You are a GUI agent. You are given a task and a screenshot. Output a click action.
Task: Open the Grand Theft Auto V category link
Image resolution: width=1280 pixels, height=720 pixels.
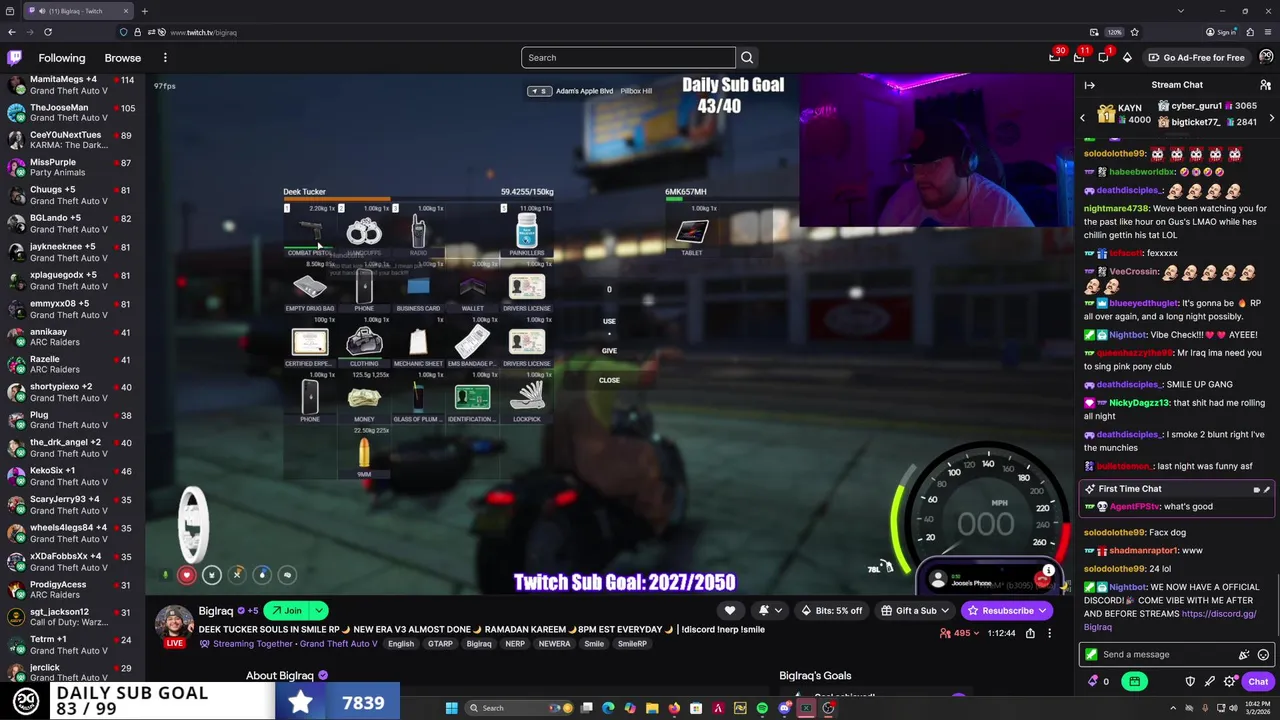point(339,644)
